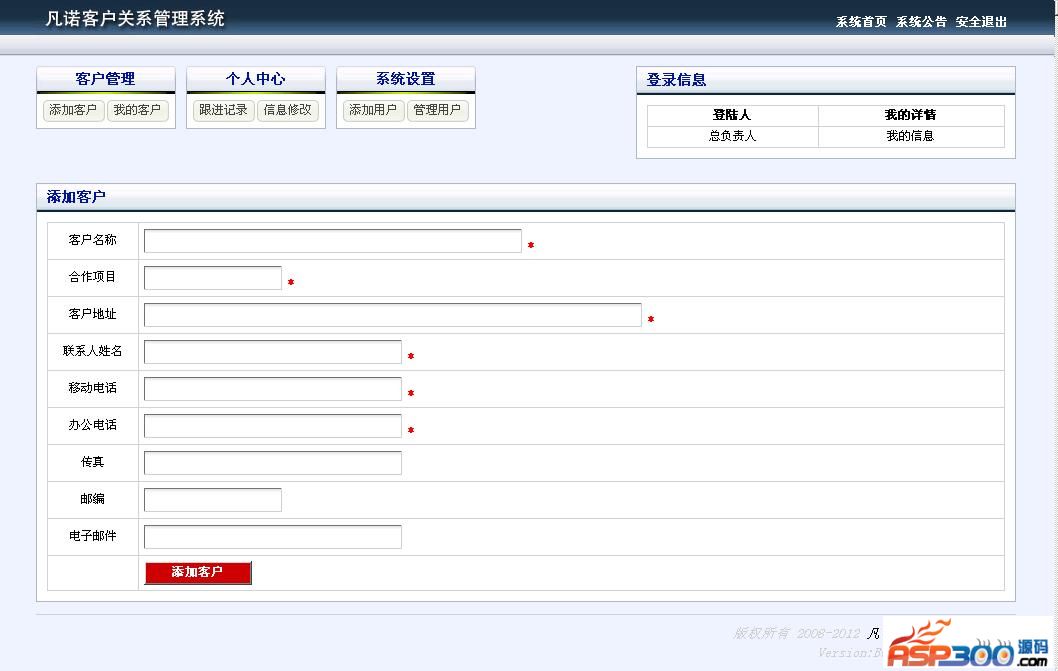Click 安全退出 to log out

tap(981, 22)
